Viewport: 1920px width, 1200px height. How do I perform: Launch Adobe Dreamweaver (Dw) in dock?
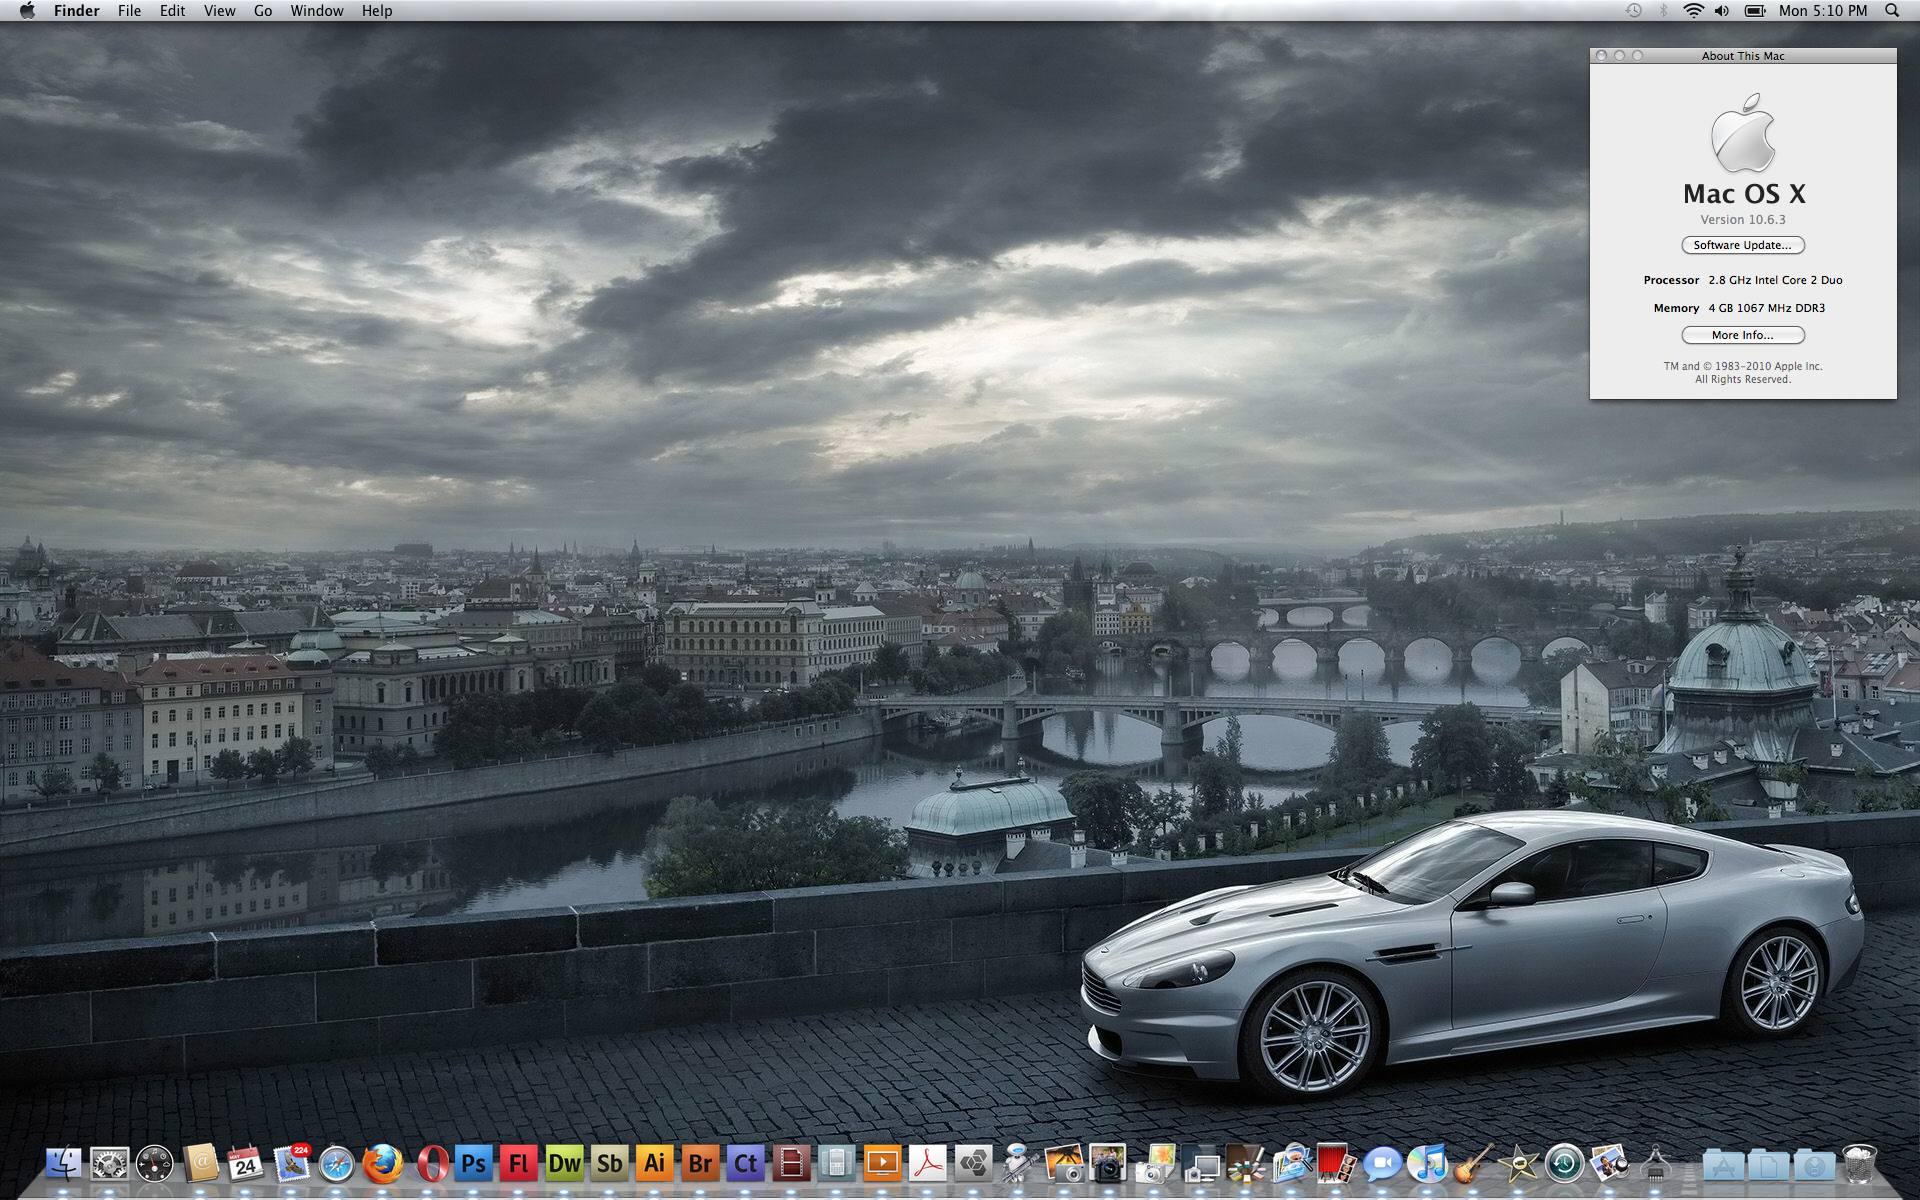(564, 1164)
